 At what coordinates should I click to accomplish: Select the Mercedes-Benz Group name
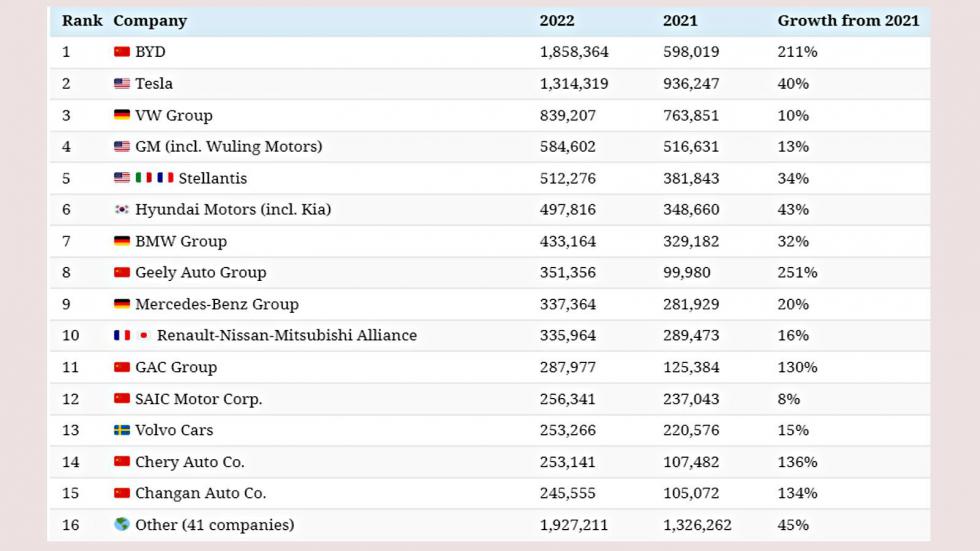[x=217, y=305]
